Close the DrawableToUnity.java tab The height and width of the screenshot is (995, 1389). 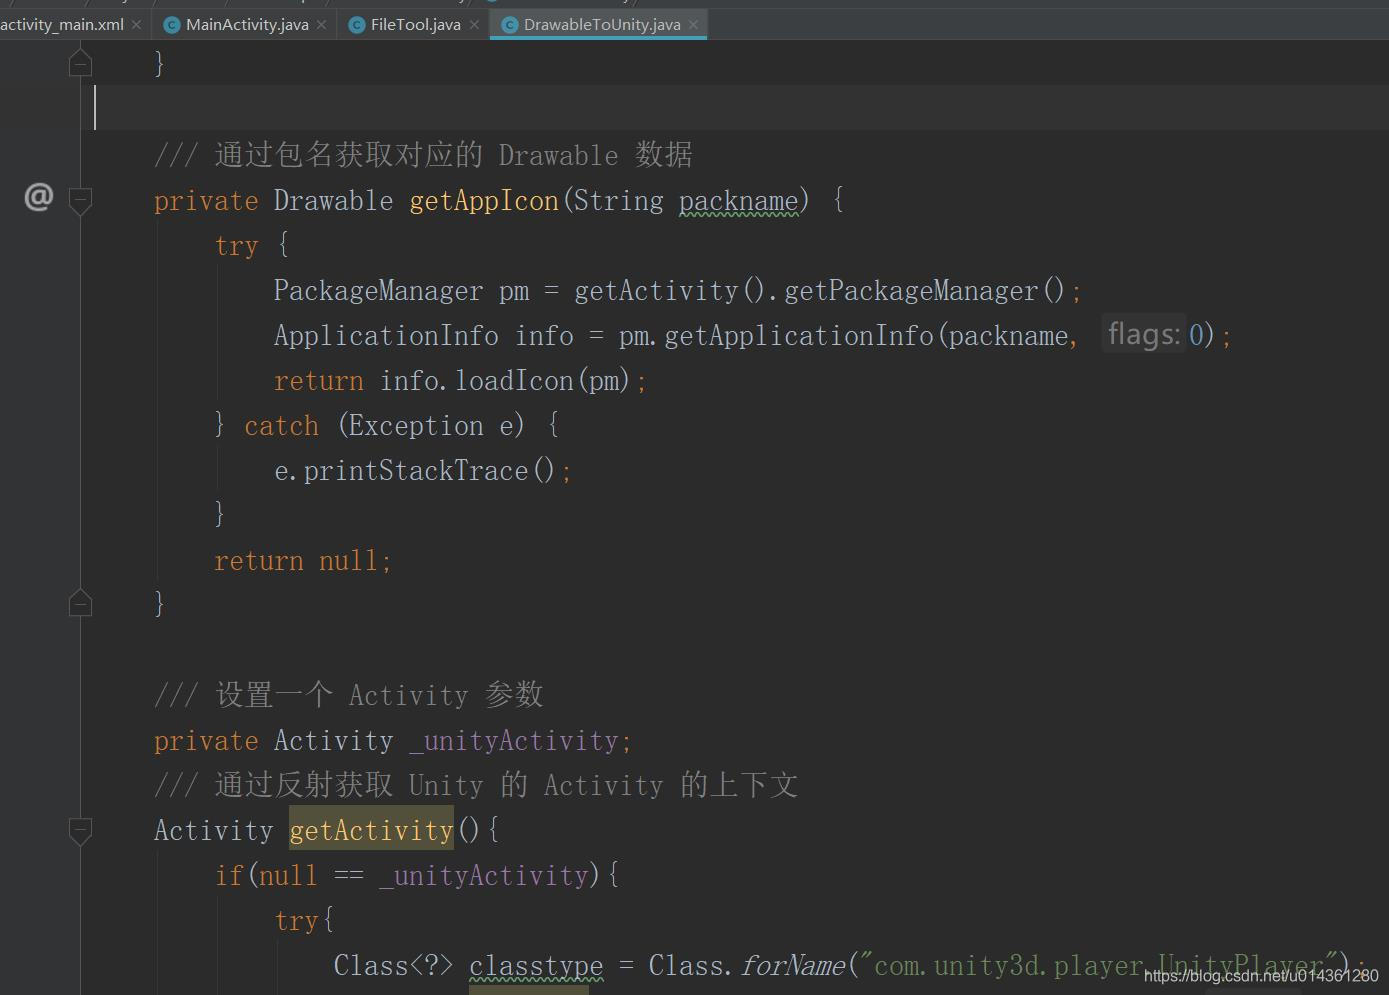[x=693, y=24]
